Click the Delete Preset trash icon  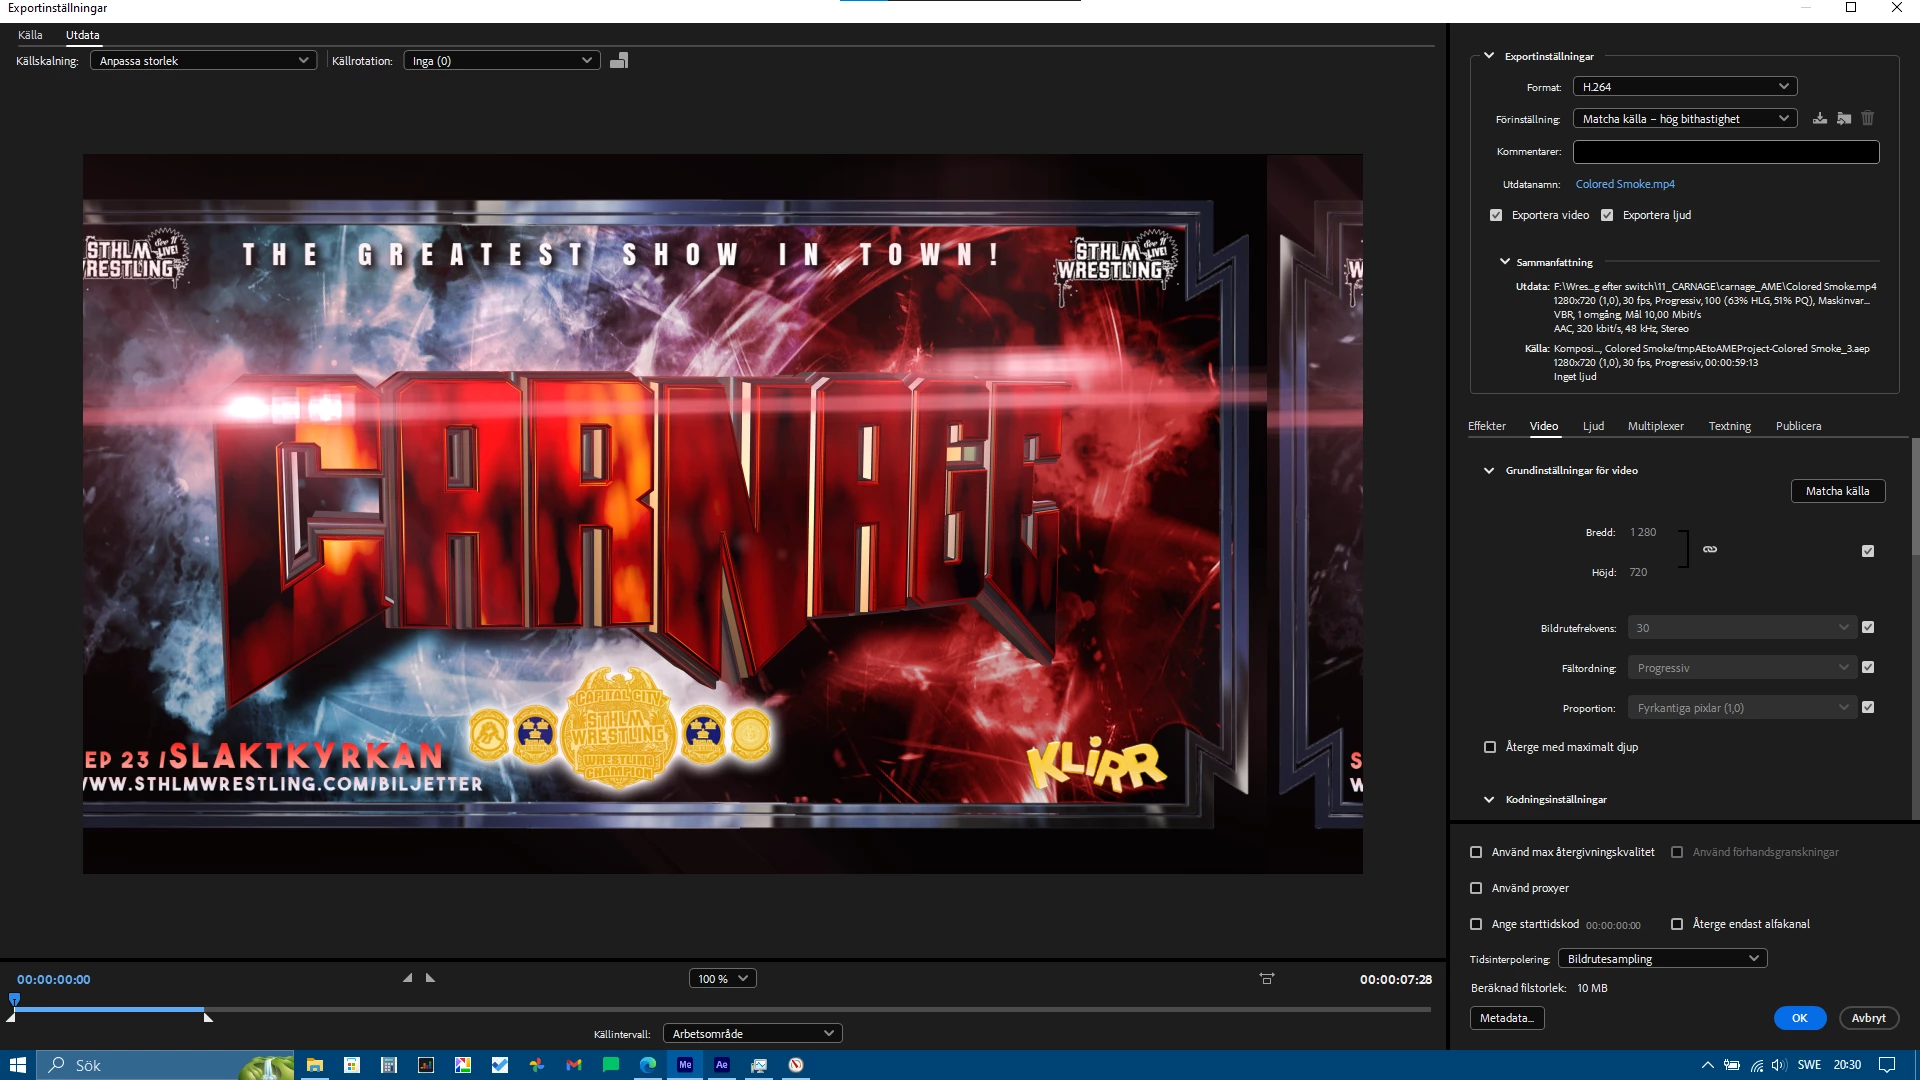(x=1867, y=118)
